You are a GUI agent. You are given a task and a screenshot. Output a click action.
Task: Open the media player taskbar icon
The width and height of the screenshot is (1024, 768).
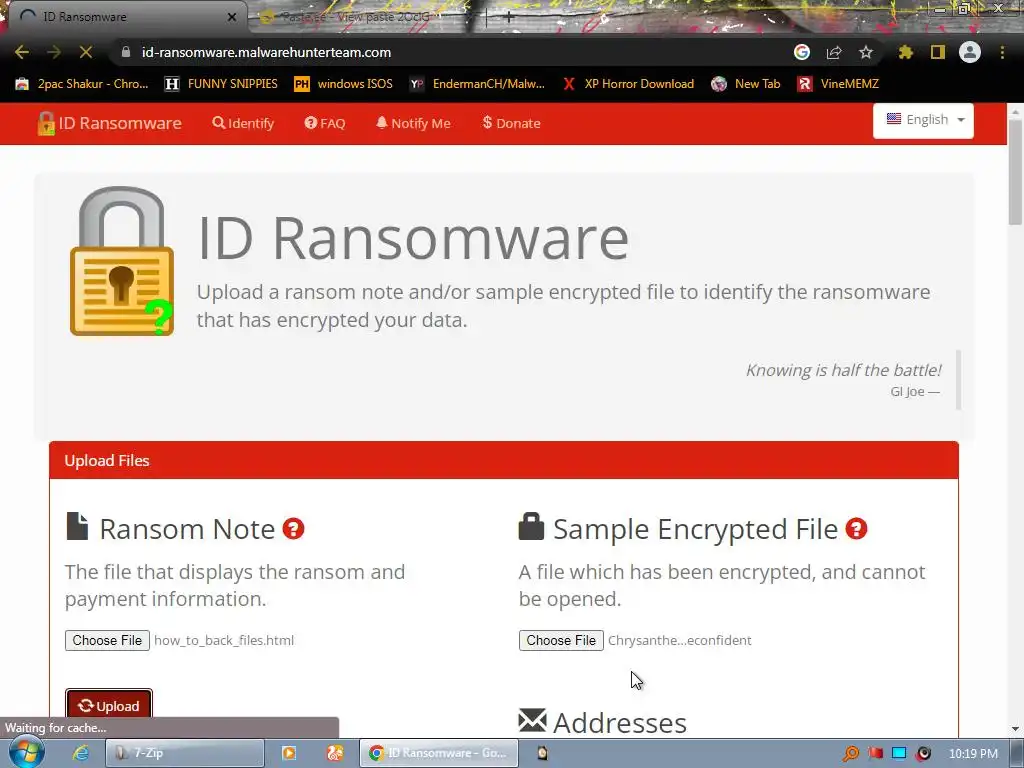tap(288, 753)
